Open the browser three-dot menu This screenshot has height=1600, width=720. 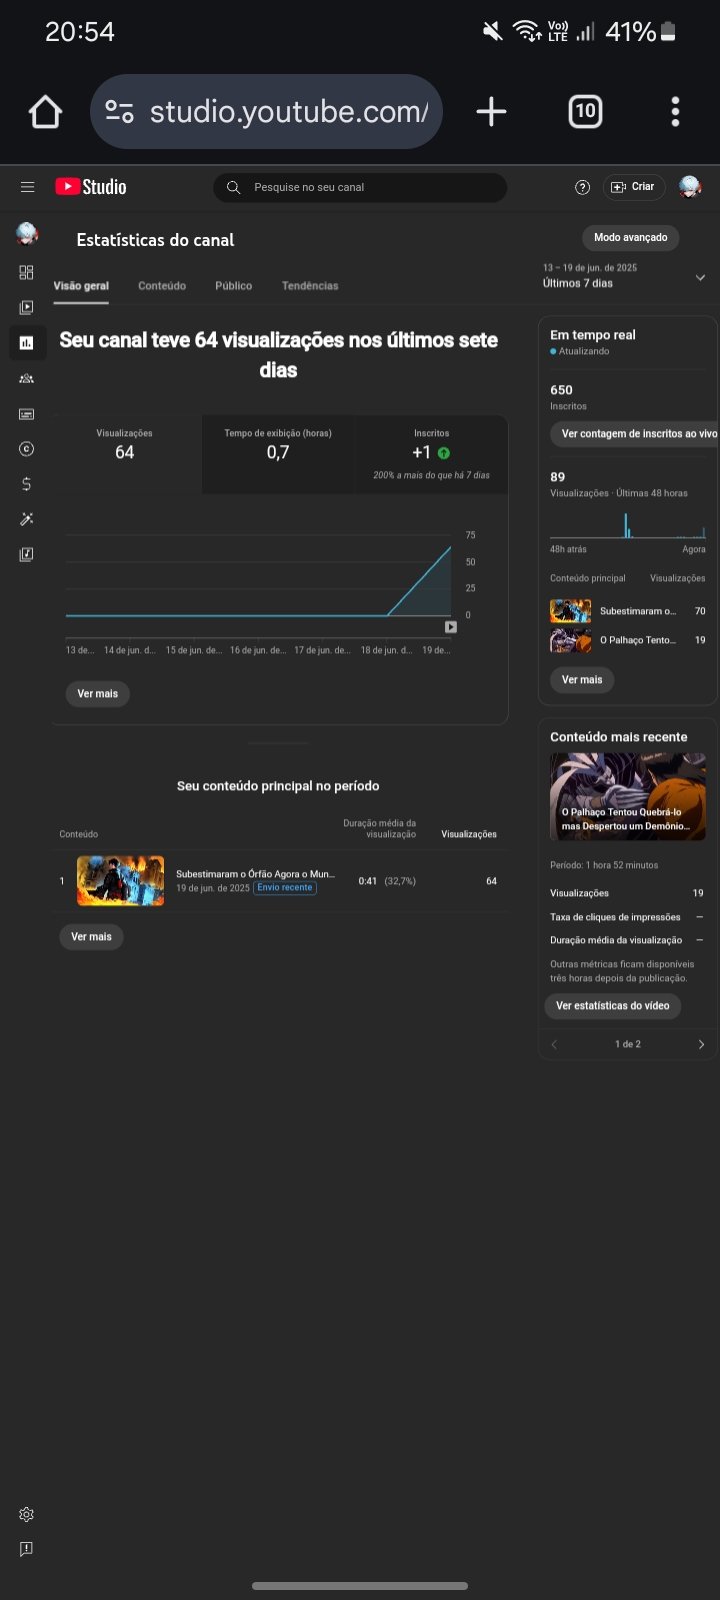tap(675, 112)
